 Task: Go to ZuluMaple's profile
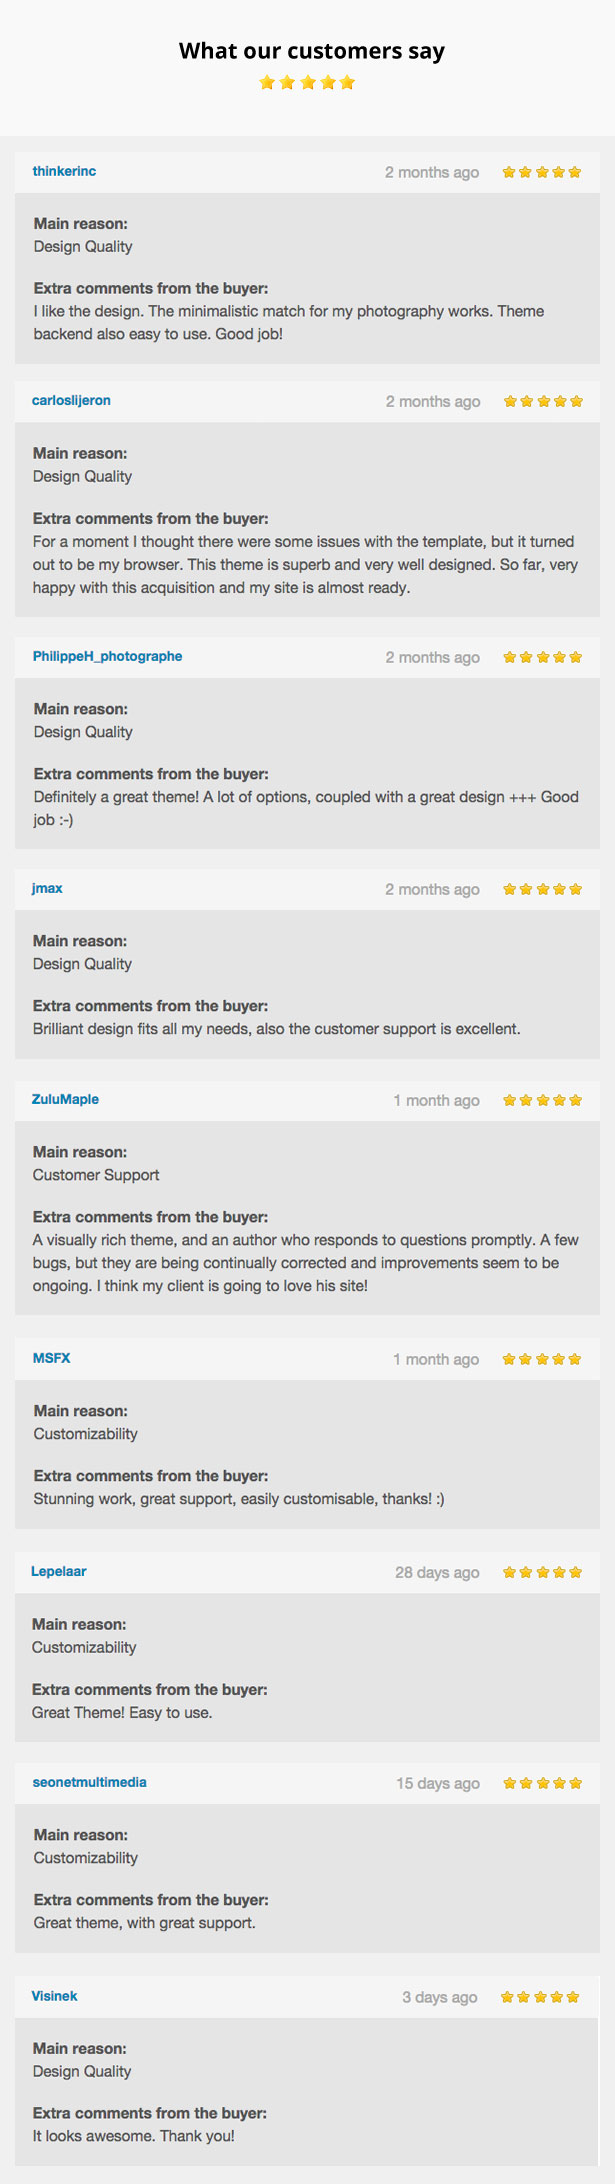pyautogui.click(x=65, y=1099)
